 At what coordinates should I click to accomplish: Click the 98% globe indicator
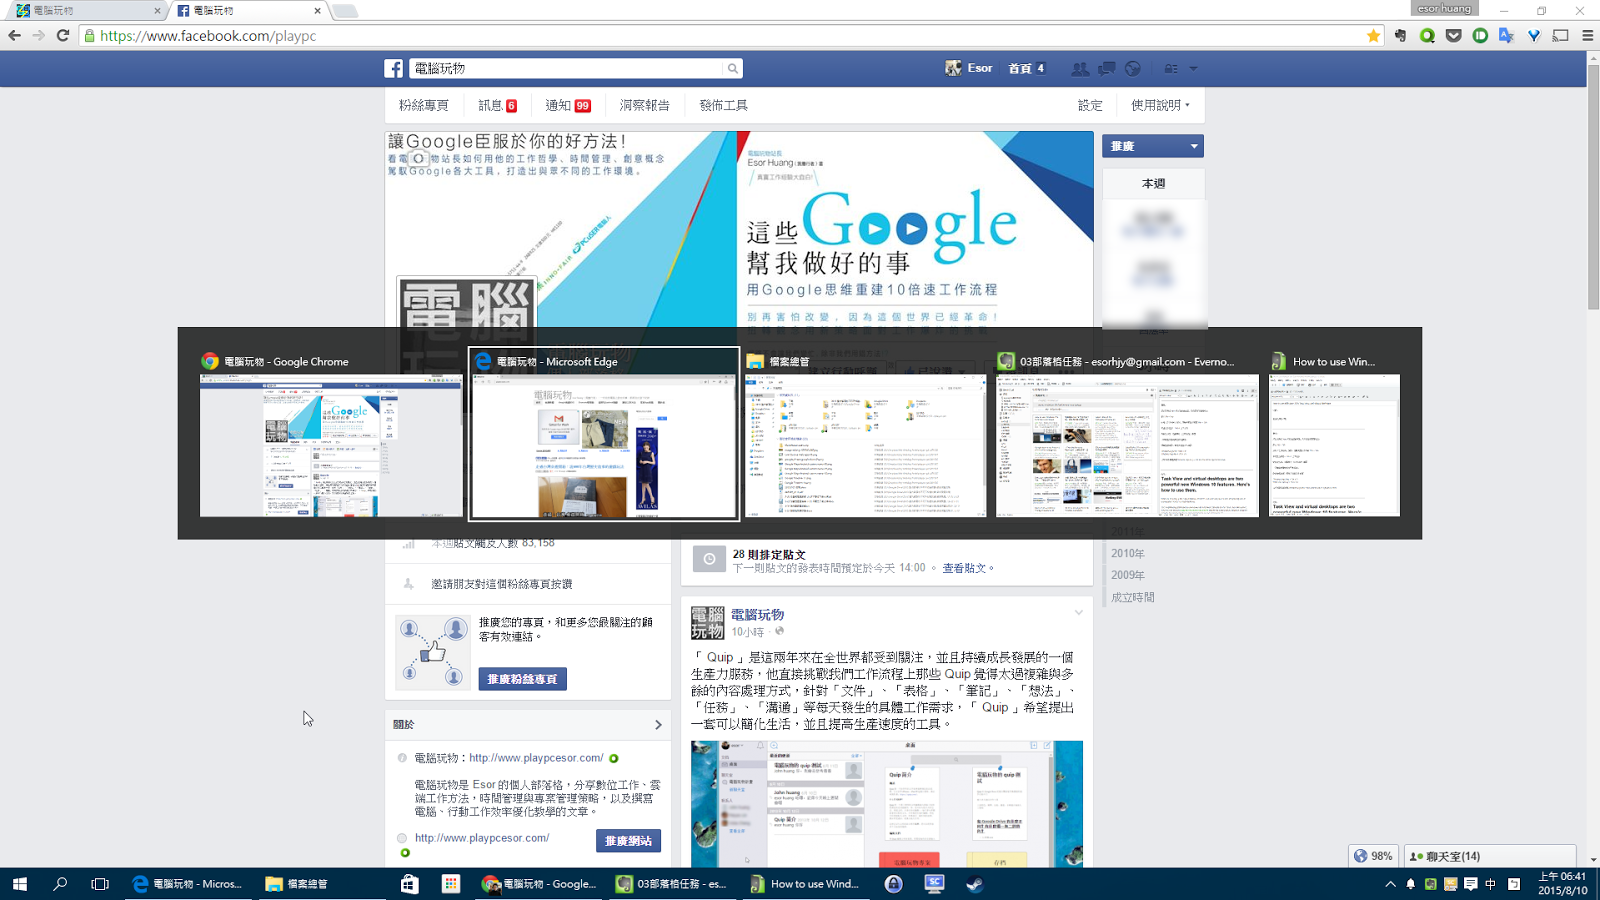(1373, 856)
